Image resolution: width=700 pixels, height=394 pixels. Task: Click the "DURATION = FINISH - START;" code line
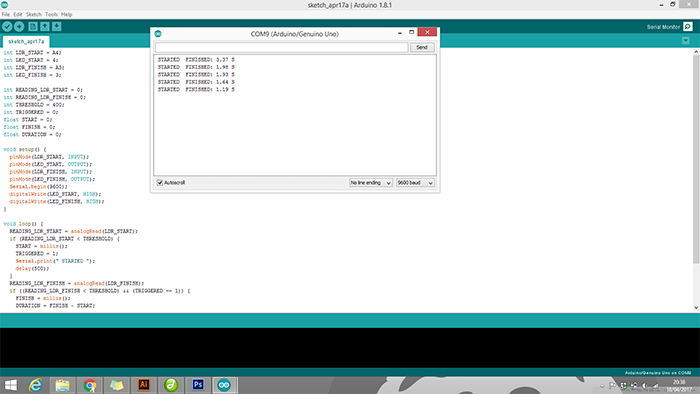tap(55, 306)
